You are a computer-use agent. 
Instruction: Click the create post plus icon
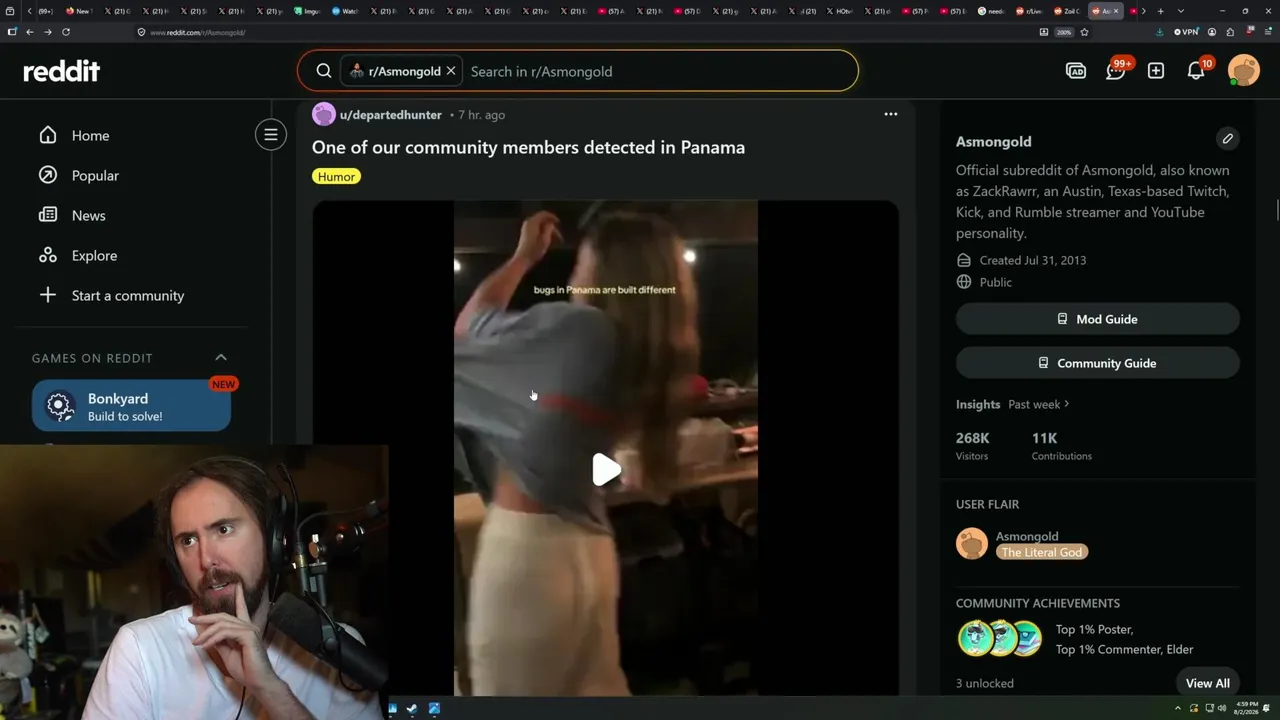1156,71
